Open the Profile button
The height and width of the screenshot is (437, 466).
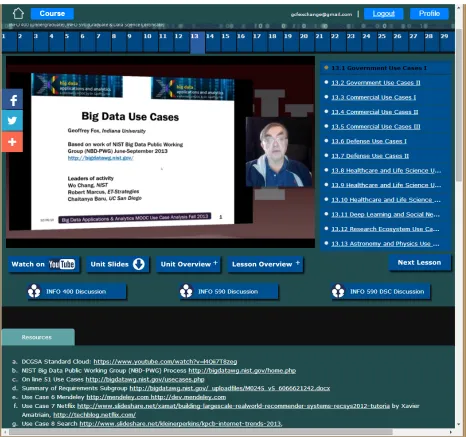[x=429, y=14]
